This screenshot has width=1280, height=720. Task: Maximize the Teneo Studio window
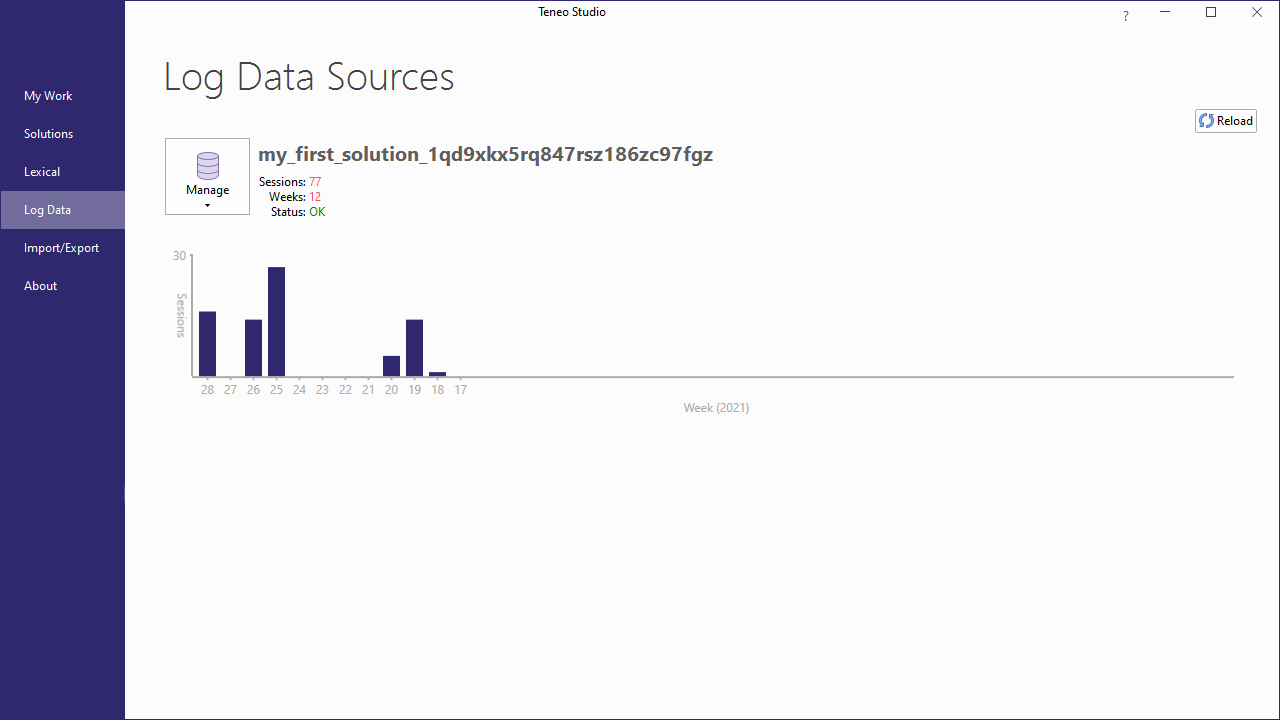(1211, 12)
